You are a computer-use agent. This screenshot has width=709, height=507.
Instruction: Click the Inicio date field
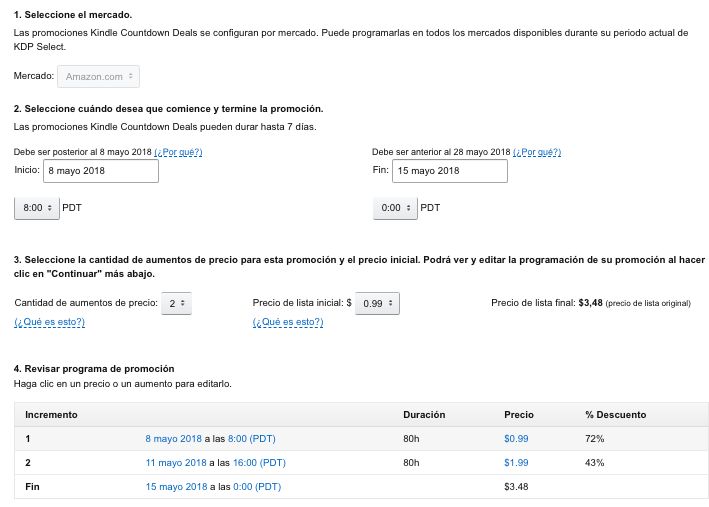click(x=100, y=171)
